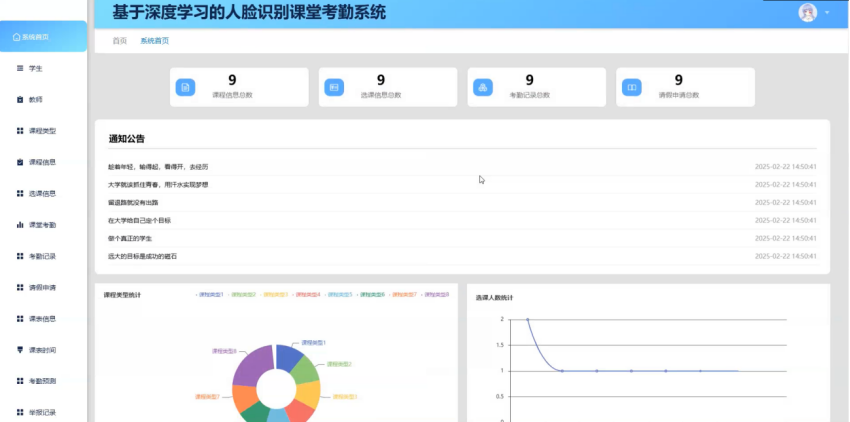
Task: Click the pie label 课程类型8 beside the purple slice
Action: coord(224,351)
